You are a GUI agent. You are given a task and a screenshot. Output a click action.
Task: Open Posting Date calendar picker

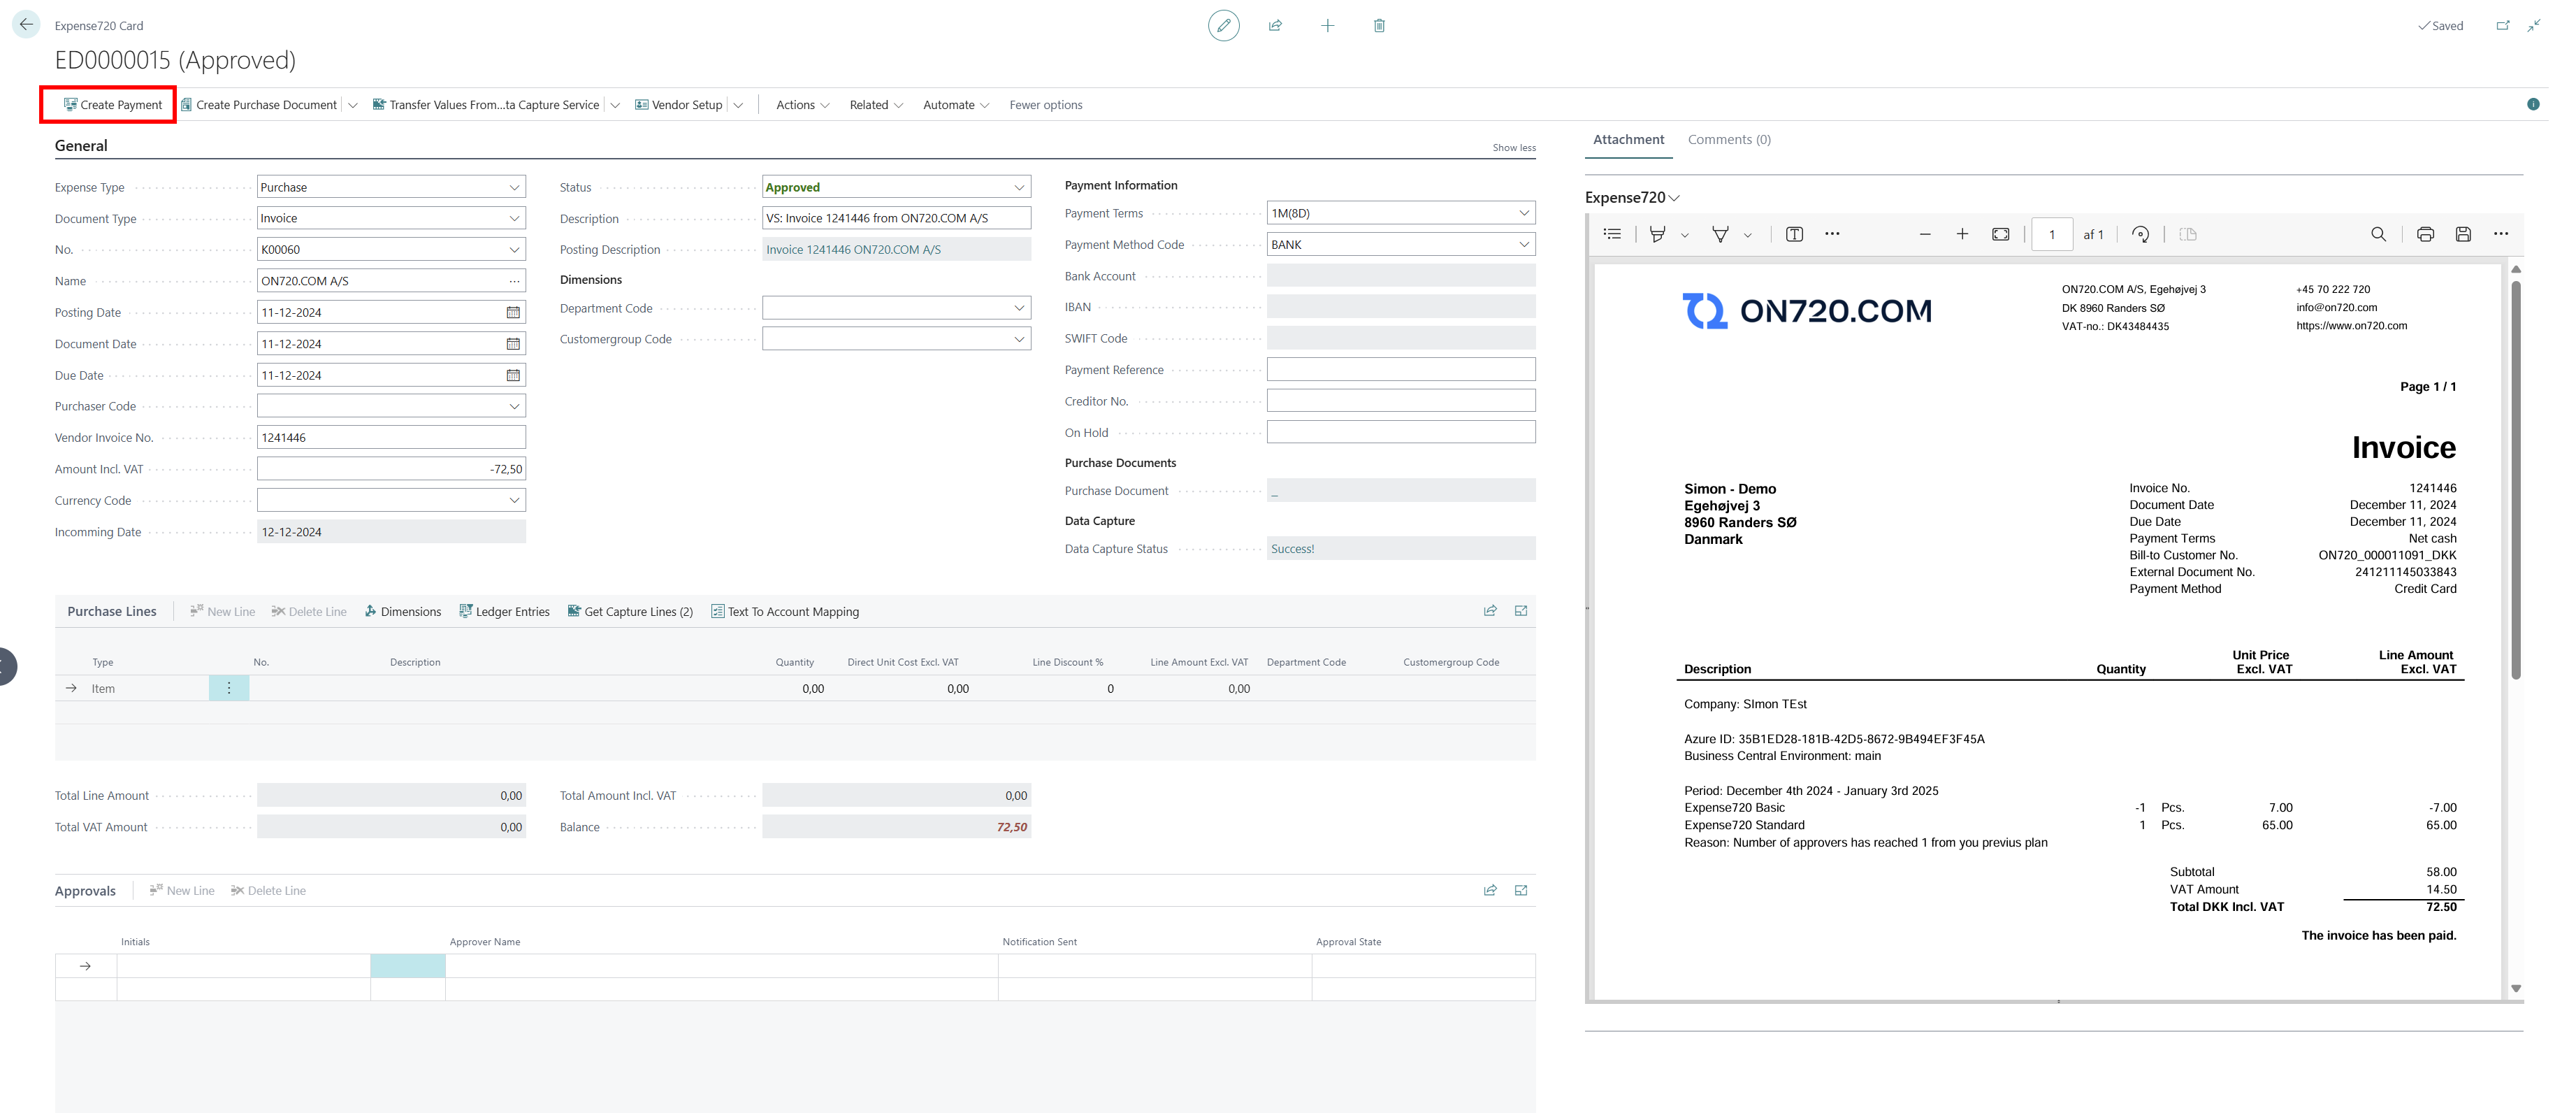coord(513,312)
